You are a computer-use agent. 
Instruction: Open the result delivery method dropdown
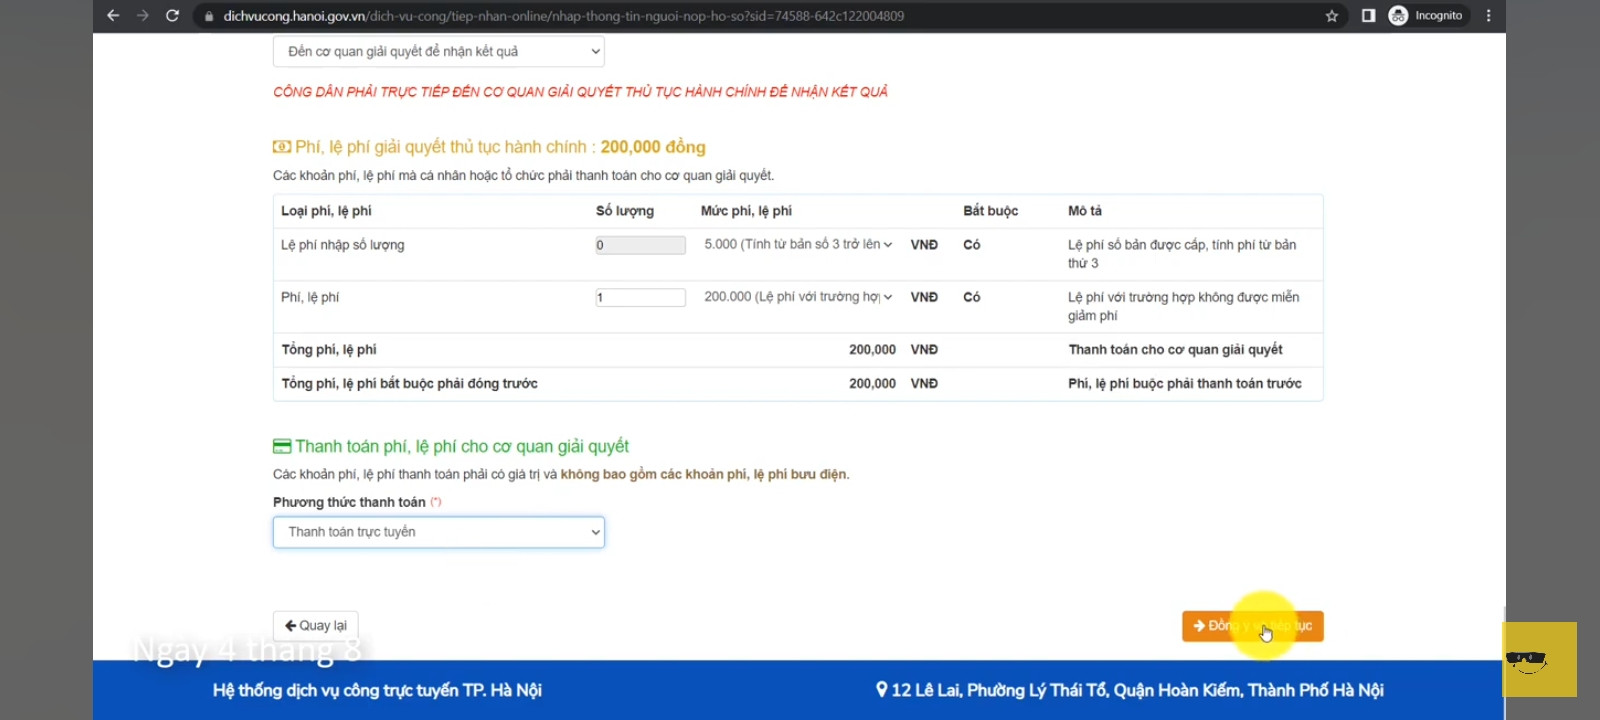pyautogui.click(x=439, y=51)
